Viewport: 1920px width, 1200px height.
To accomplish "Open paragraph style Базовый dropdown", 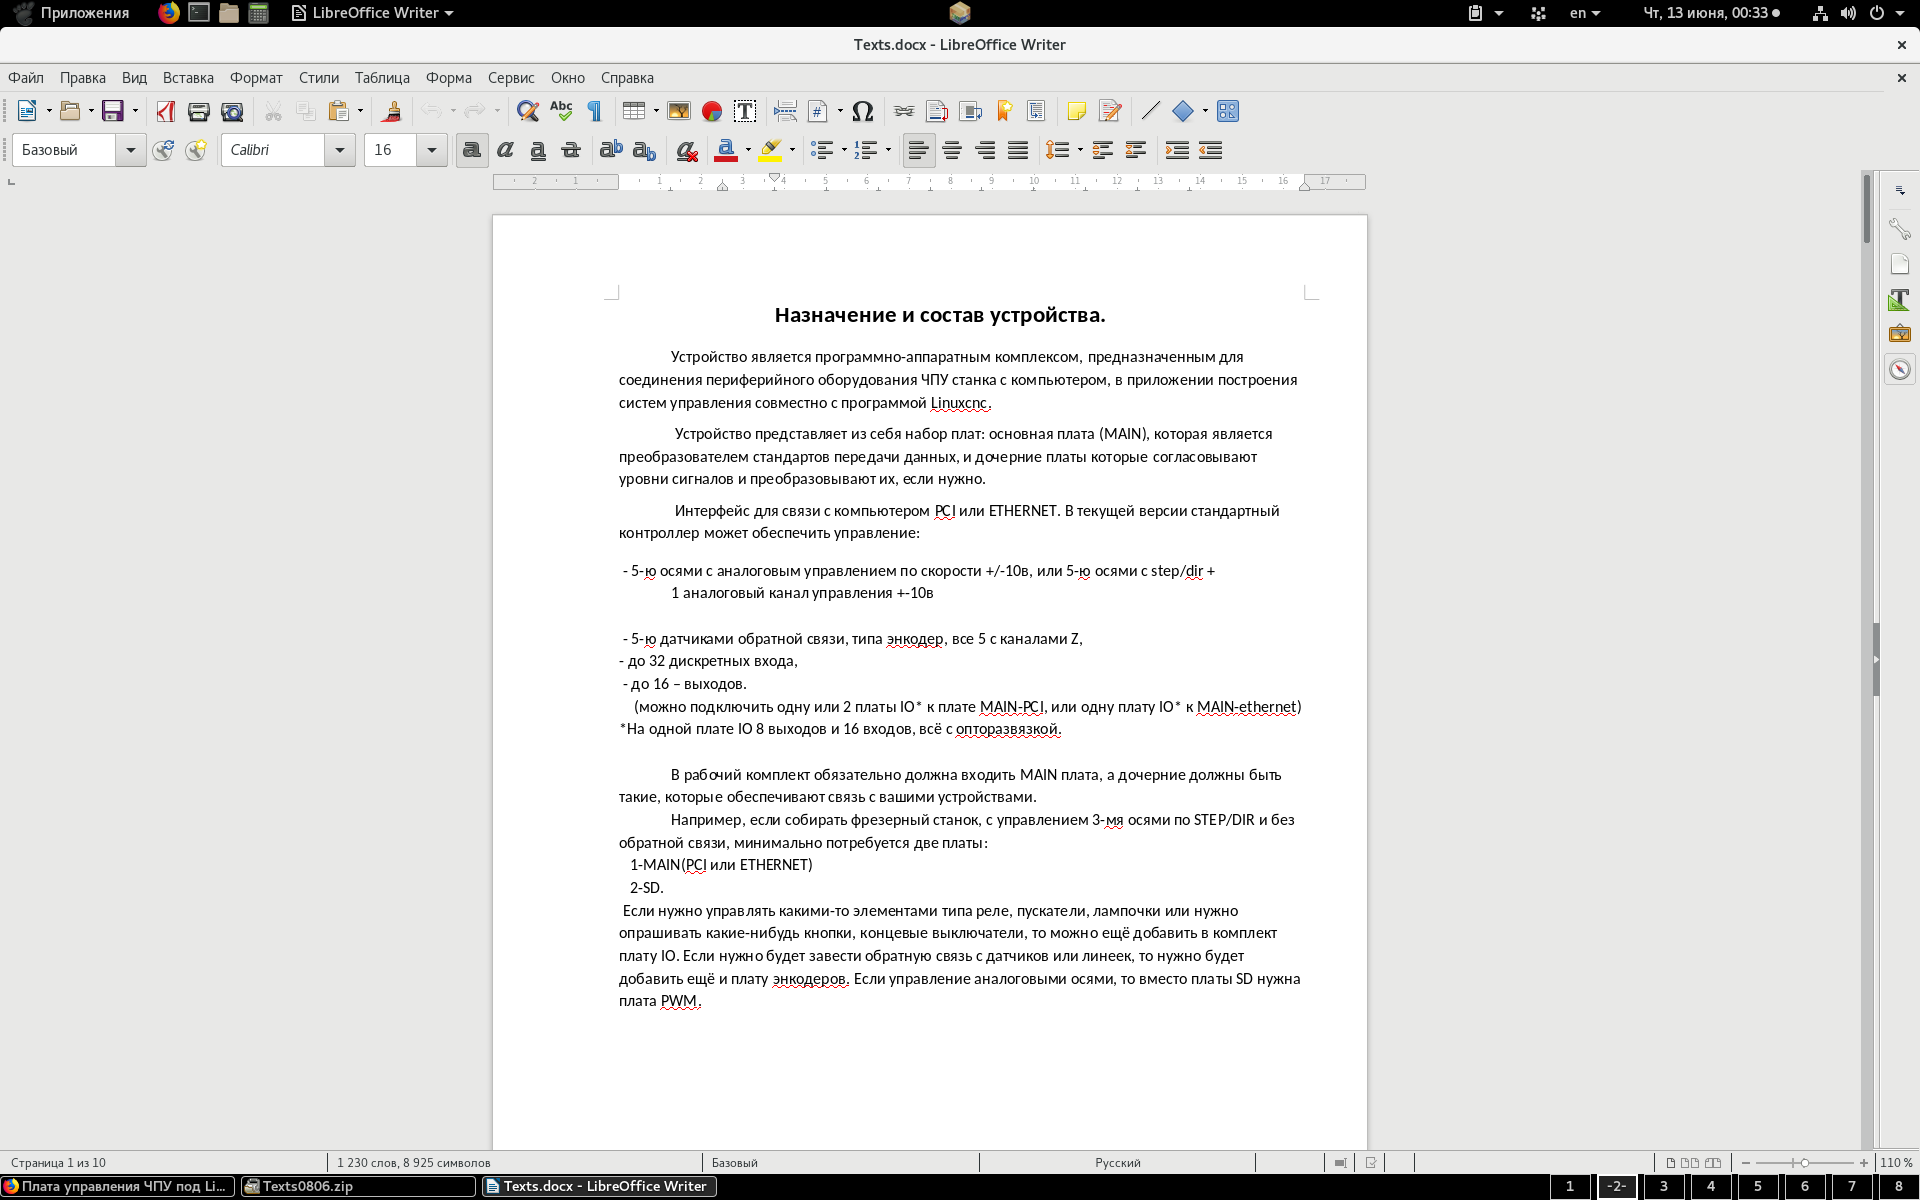I will [130, 150].
